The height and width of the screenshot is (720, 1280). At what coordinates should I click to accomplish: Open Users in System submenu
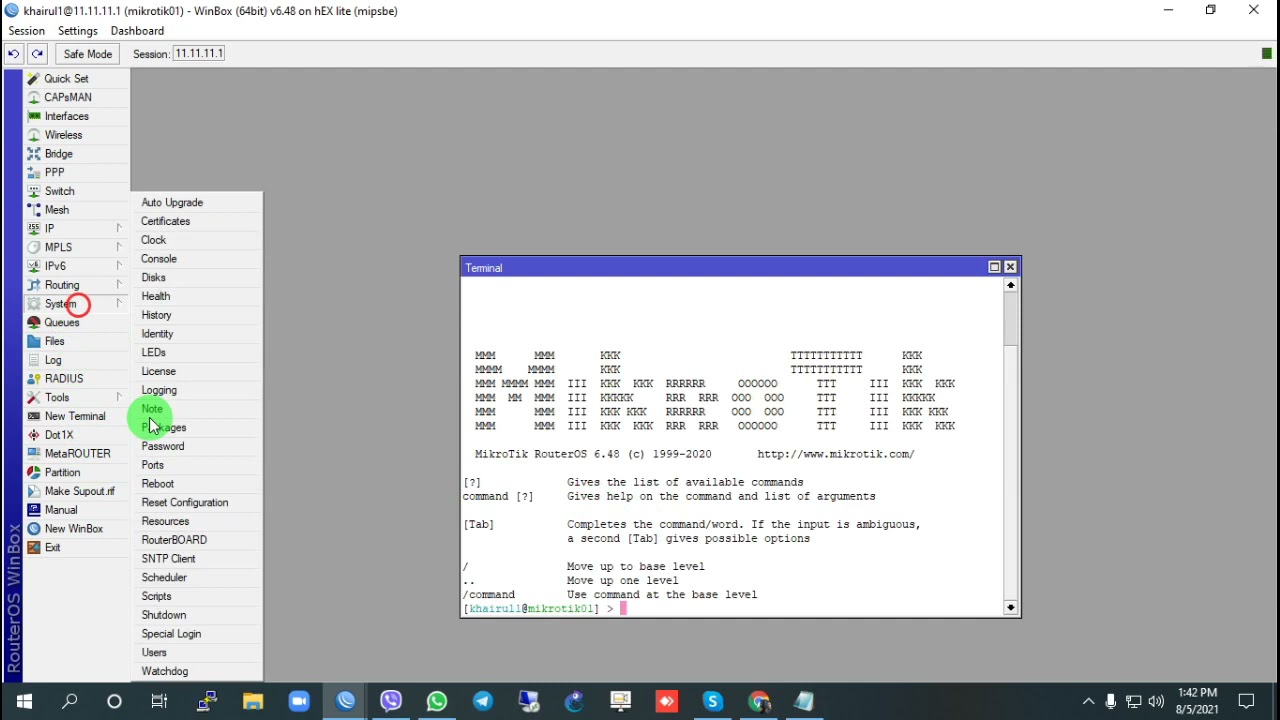[x=154, y=652]
